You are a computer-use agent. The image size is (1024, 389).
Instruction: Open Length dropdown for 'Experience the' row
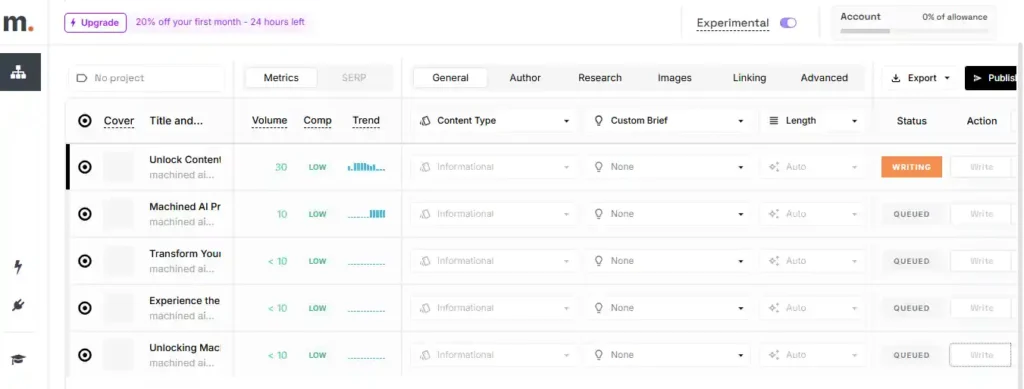[x=812, y=308]
